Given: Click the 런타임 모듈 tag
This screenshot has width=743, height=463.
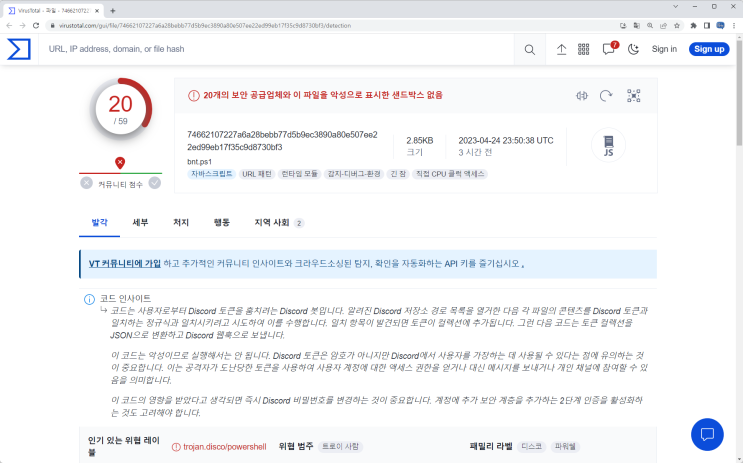Looking at the screenshot, I should point(299,174).
